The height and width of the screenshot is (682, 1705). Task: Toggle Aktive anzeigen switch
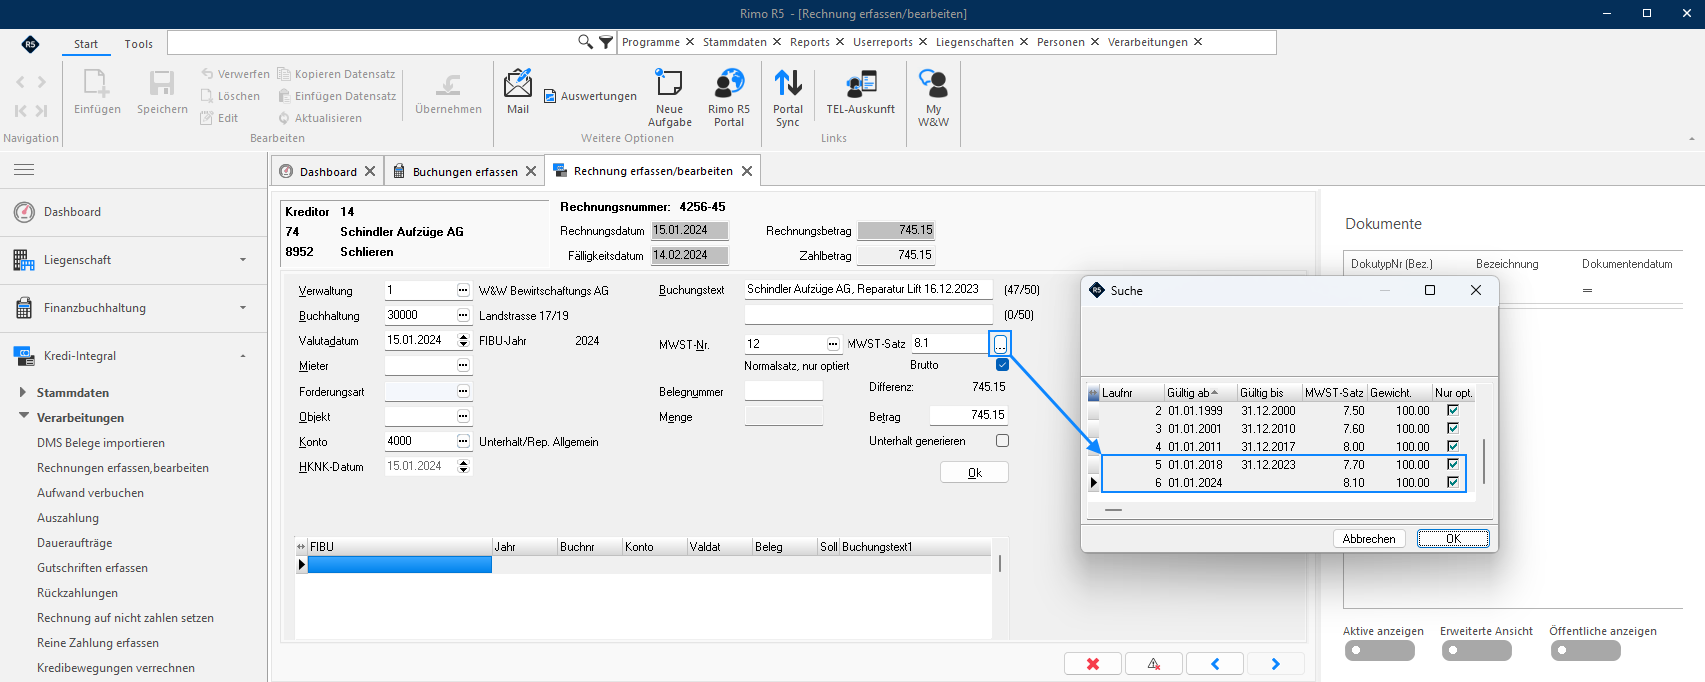pyautogui.click(x=1379, y=650)
